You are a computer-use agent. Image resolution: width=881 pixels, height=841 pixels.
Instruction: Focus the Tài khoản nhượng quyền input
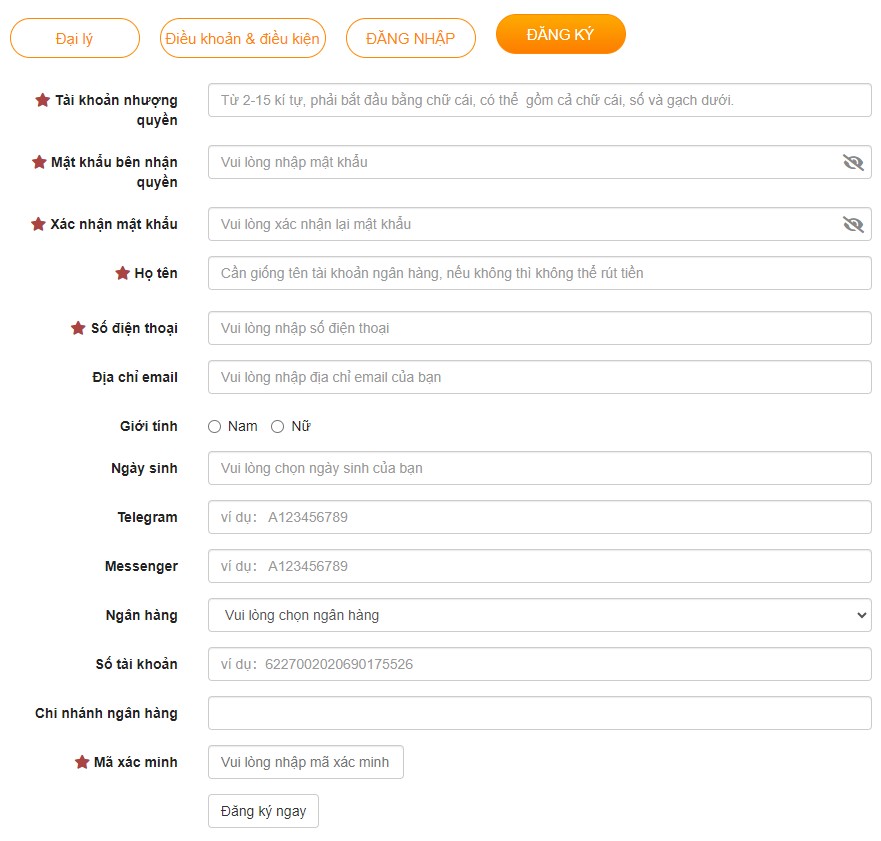pos(539,100)
